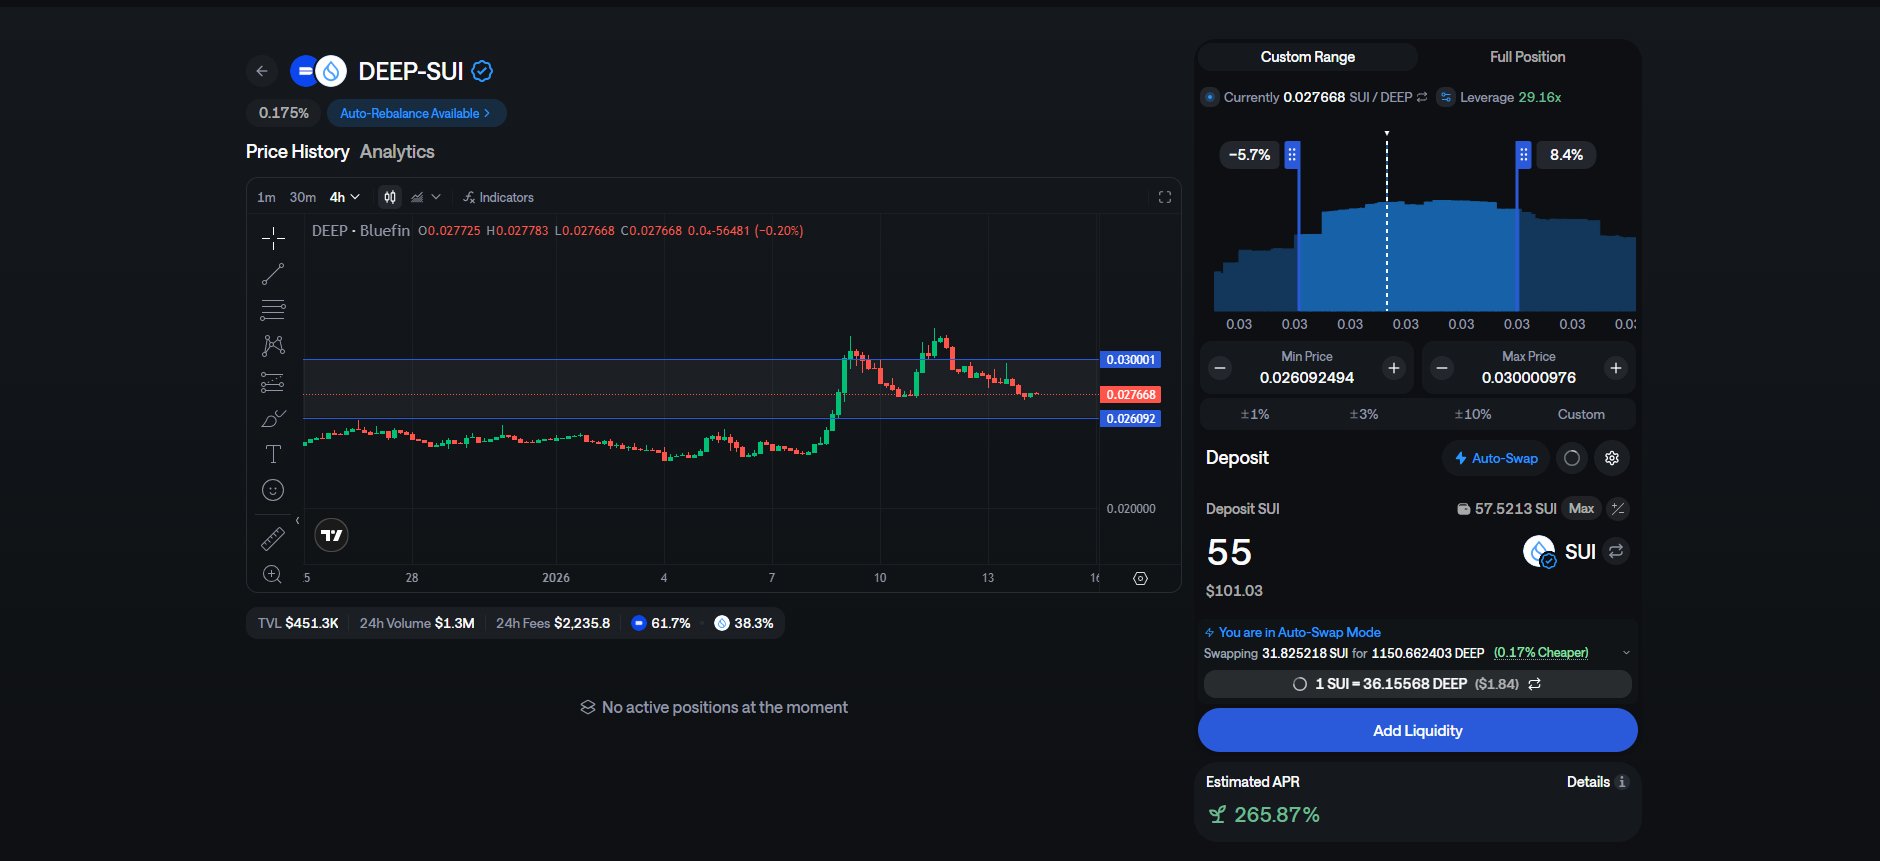The width and height of the screenshot is (1880, 861).
Task: Select the 30m timeframe
Action: click(x=303, y=197)
